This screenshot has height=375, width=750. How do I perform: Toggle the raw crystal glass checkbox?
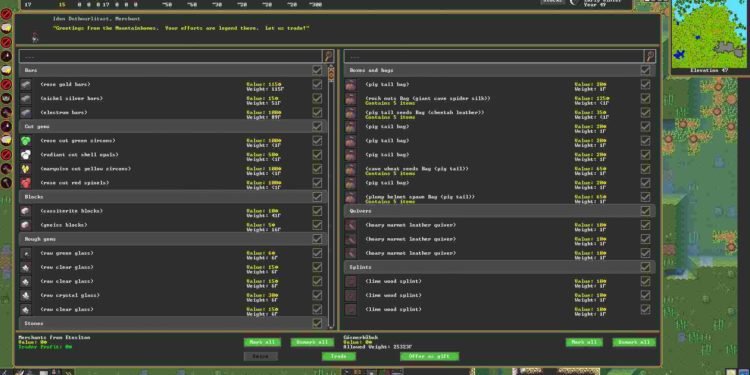point(317,296)
